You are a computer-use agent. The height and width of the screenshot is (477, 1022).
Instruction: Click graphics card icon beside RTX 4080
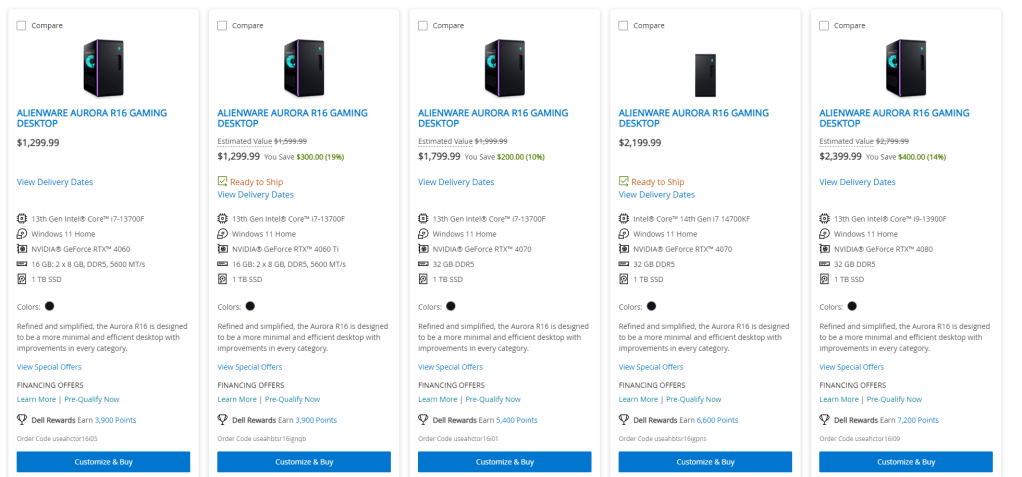825,248
